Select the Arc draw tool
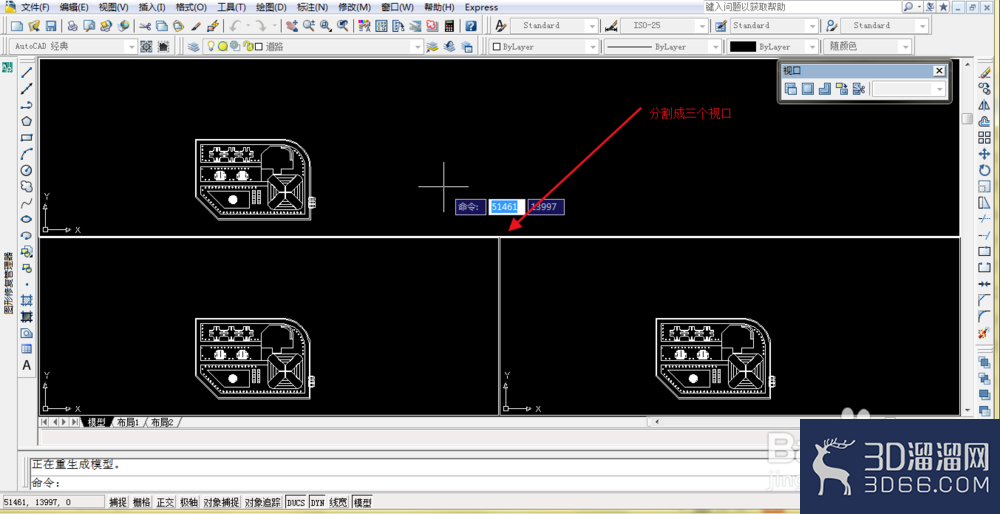 27,154
